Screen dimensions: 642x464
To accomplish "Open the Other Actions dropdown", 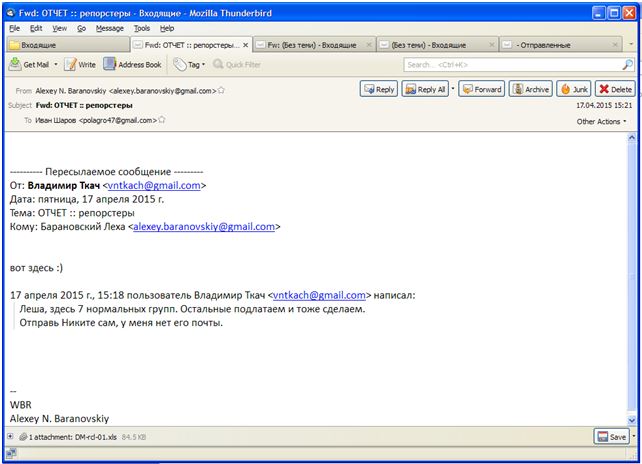I will (x=602, y=121).
